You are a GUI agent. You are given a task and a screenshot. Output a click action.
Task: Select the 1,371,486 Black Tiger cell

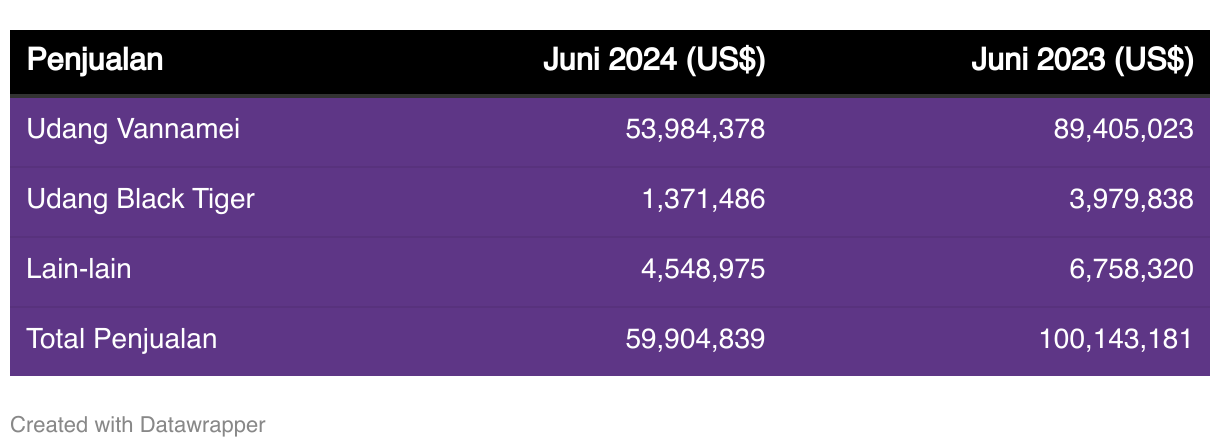point(703,199)
